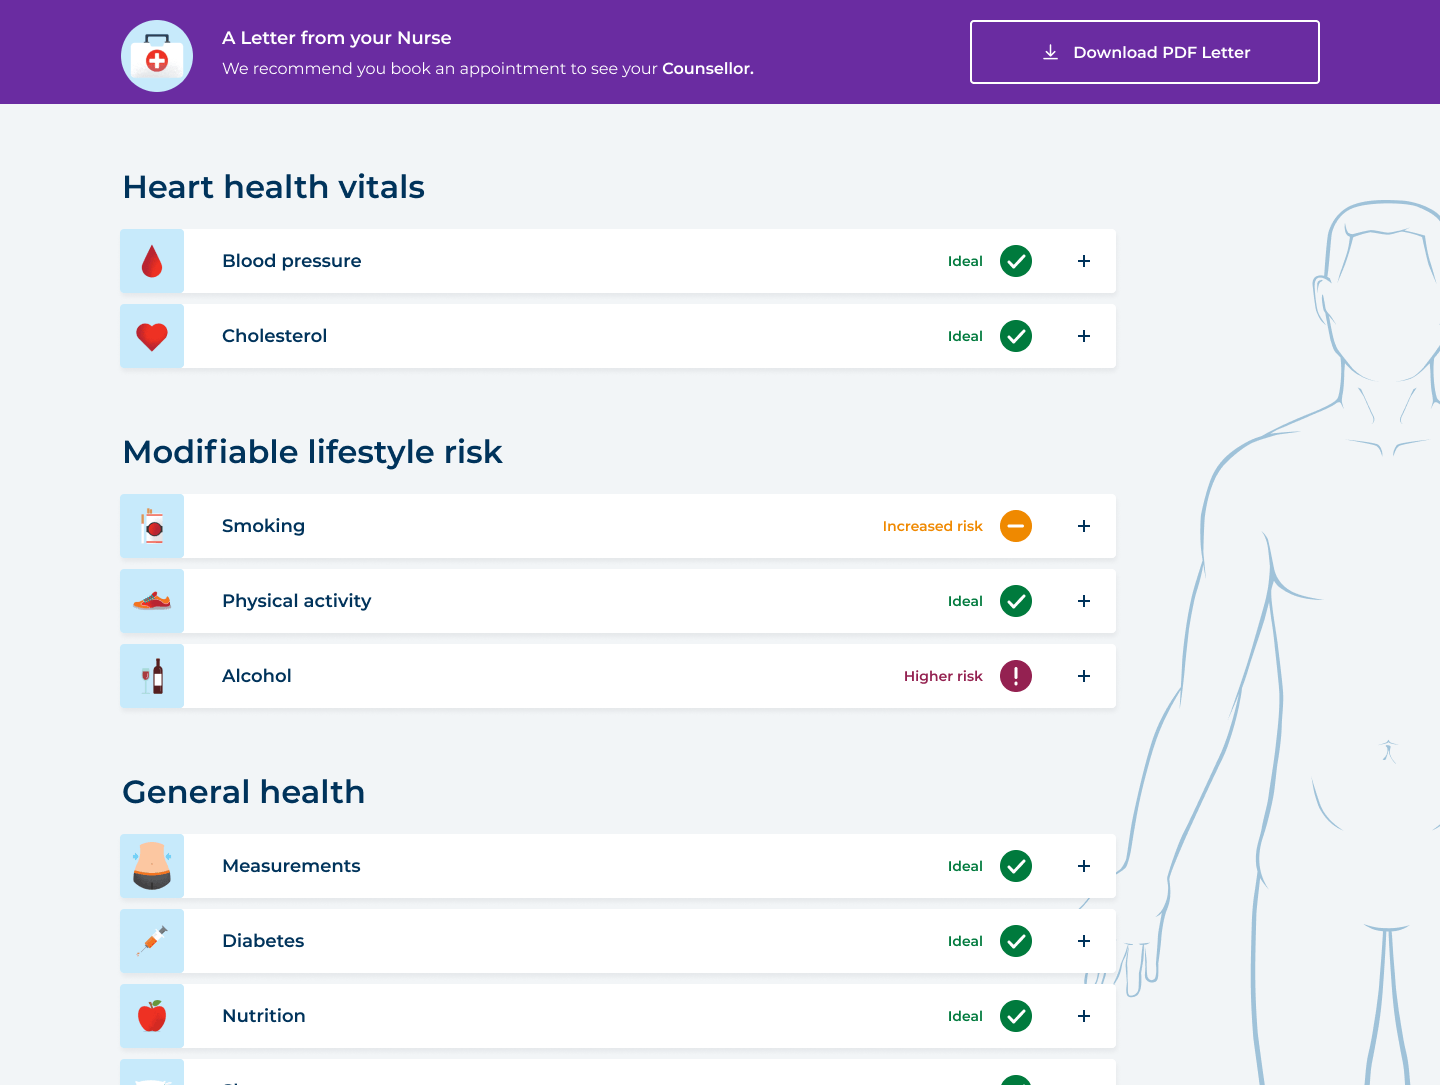Expand the Nutrition row
This screenshot has width=1440, height=1085.
click(1083, 1016)
